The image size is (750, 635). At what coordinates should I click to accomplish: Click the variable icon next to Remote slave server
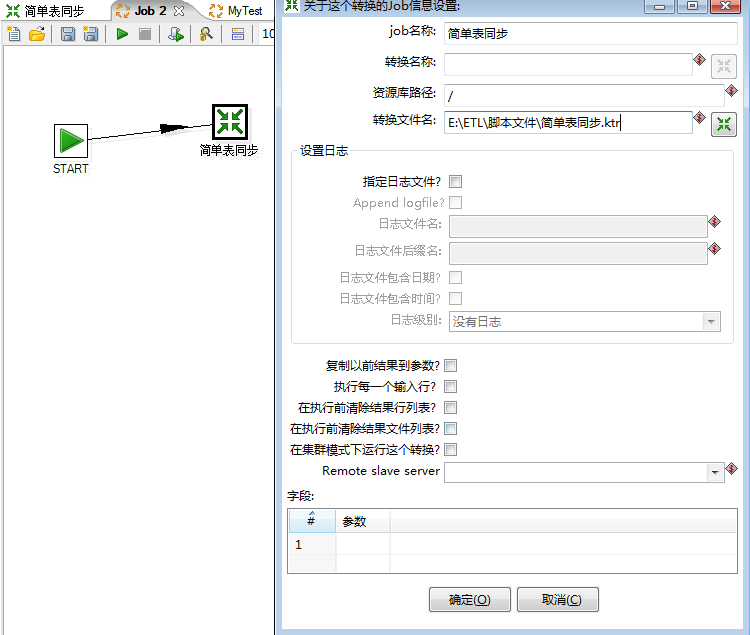tap(731, 469)
